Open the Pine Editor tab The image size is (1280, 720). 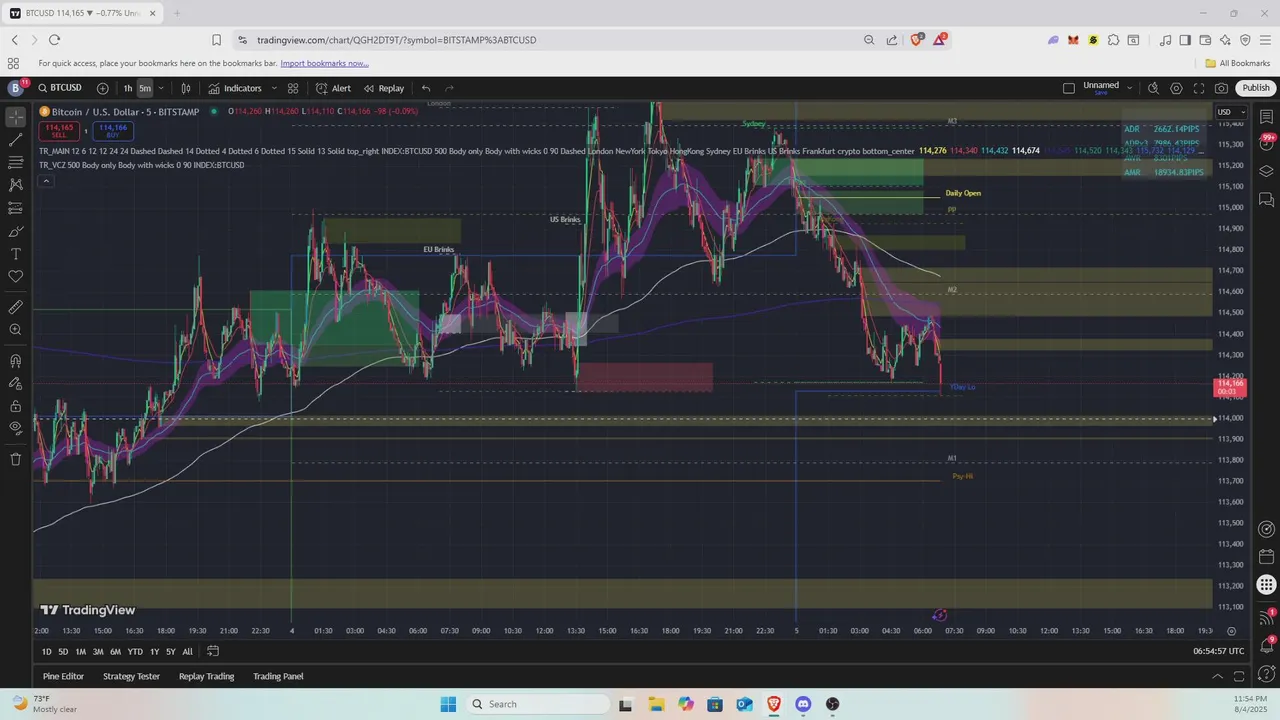click(x=63, y=676)
